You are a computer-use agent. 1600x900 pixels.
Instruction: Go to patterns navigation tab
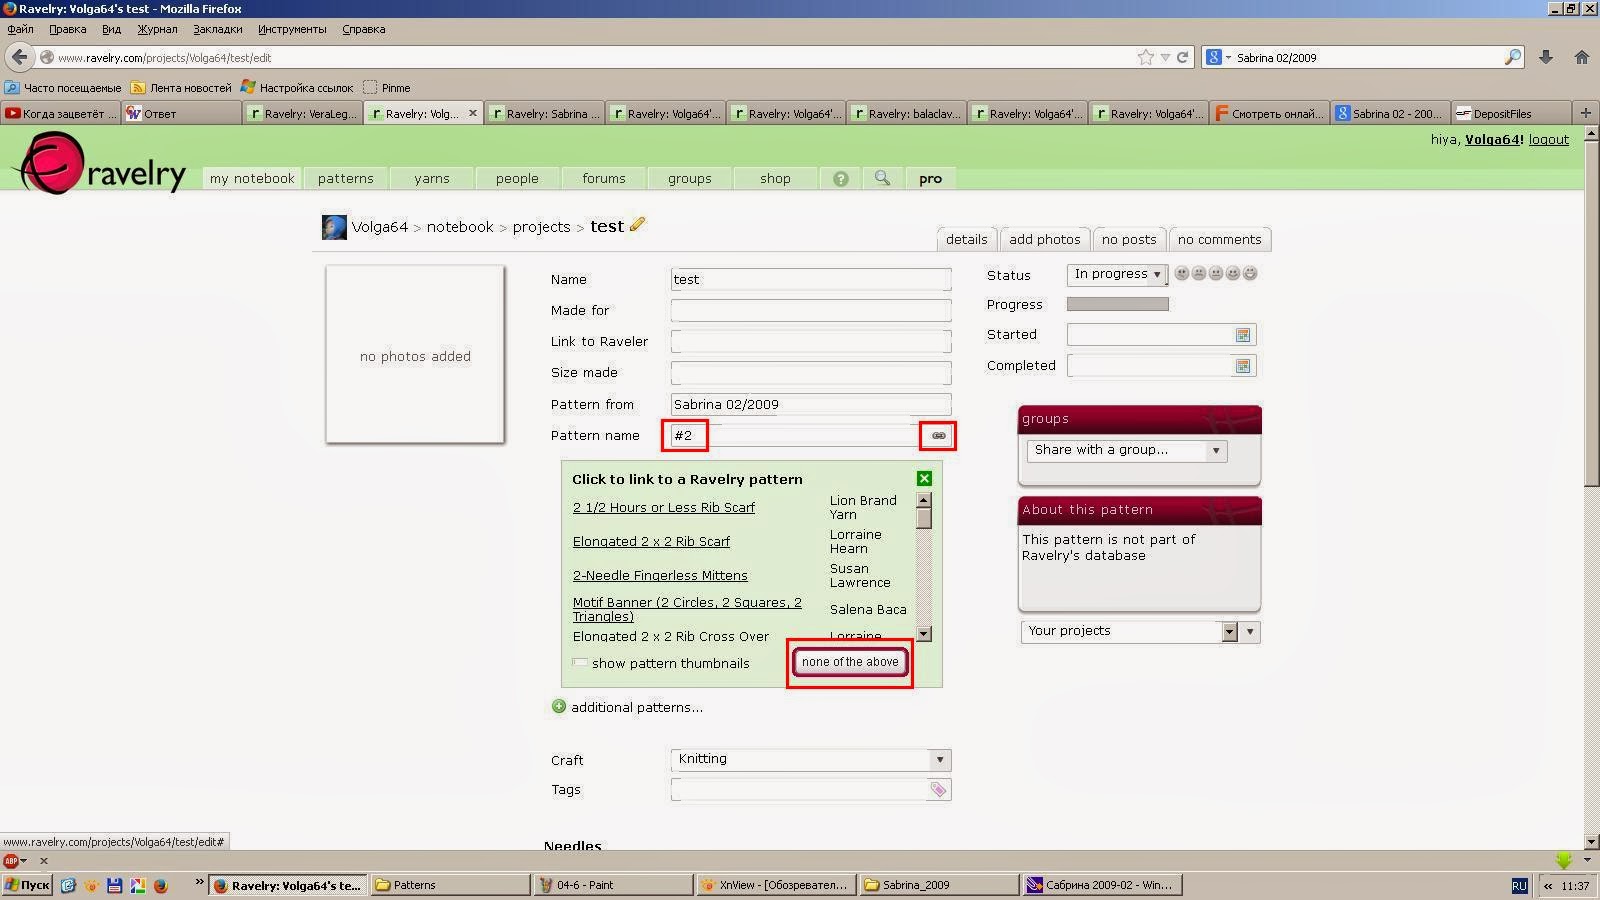[x=345, y=178]
